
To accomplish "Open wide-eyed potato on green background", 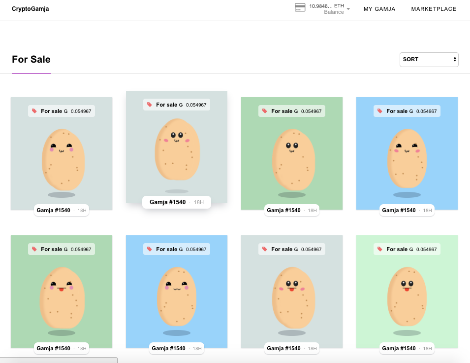I will pos(293,160).
